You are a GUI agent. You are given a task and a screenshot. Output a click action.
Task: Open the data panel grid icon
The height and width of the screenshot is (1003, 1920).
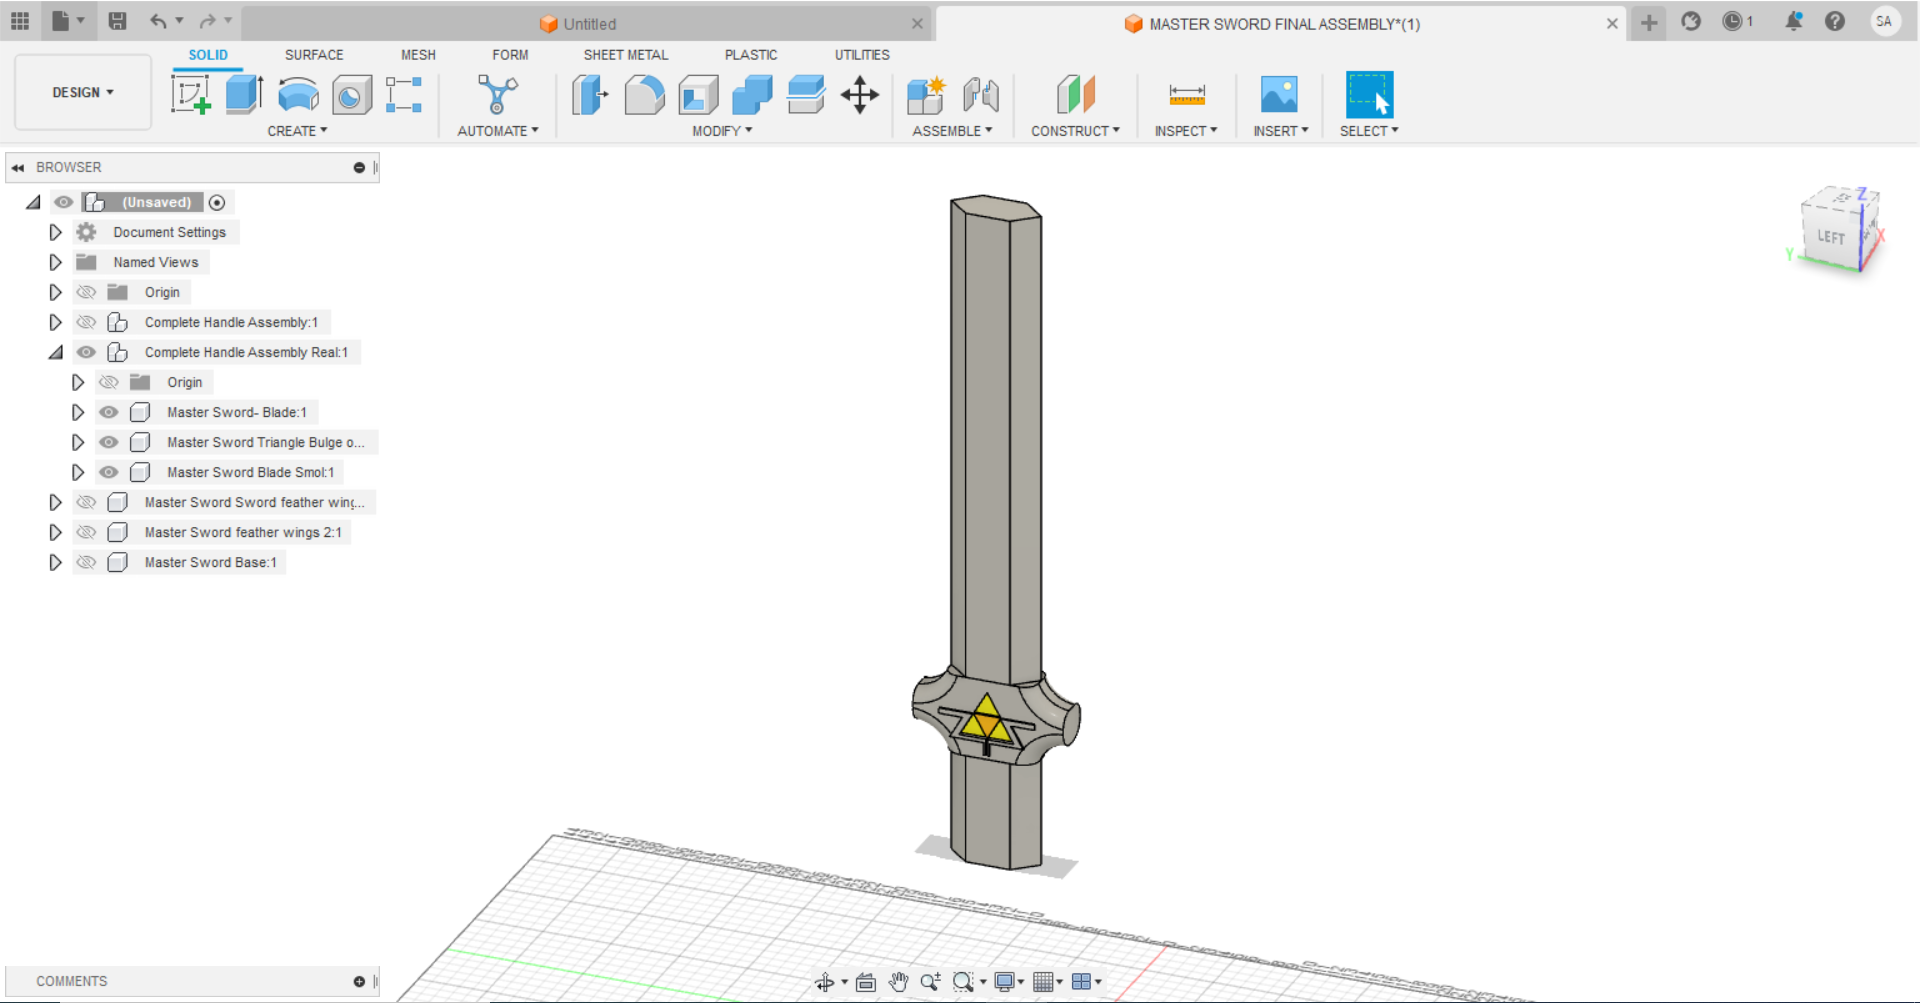[20, 21]
